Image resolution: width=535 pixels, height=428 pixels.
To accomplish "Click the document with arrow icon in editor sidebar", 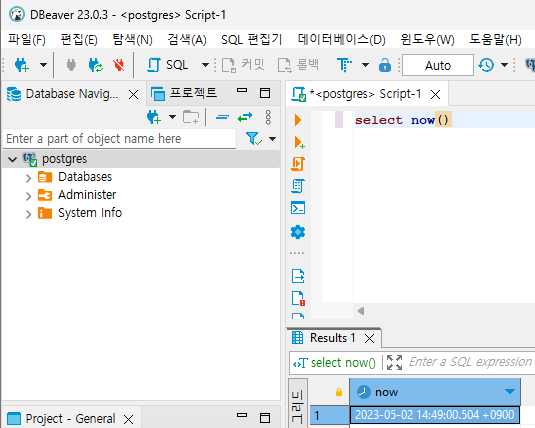I will coord(298,276).
